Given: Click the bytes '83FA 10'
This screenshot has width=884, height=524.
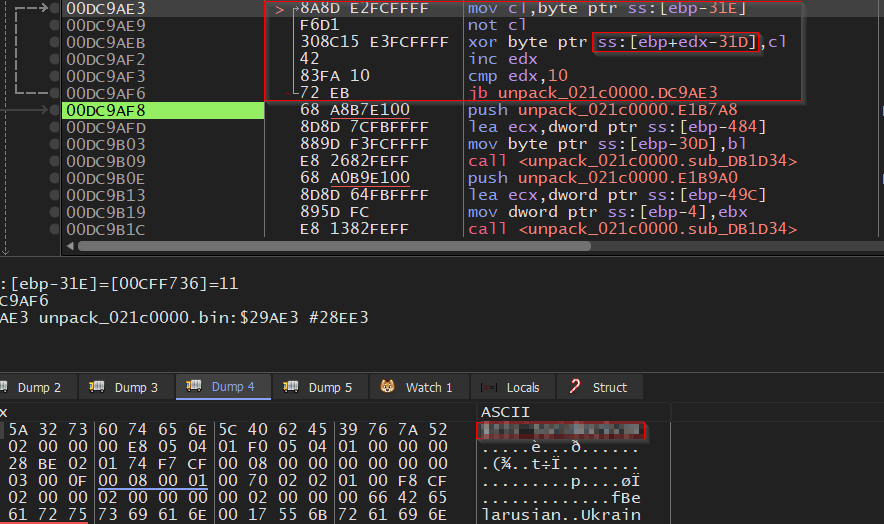Looking at the screenshot, I should 334,76.
